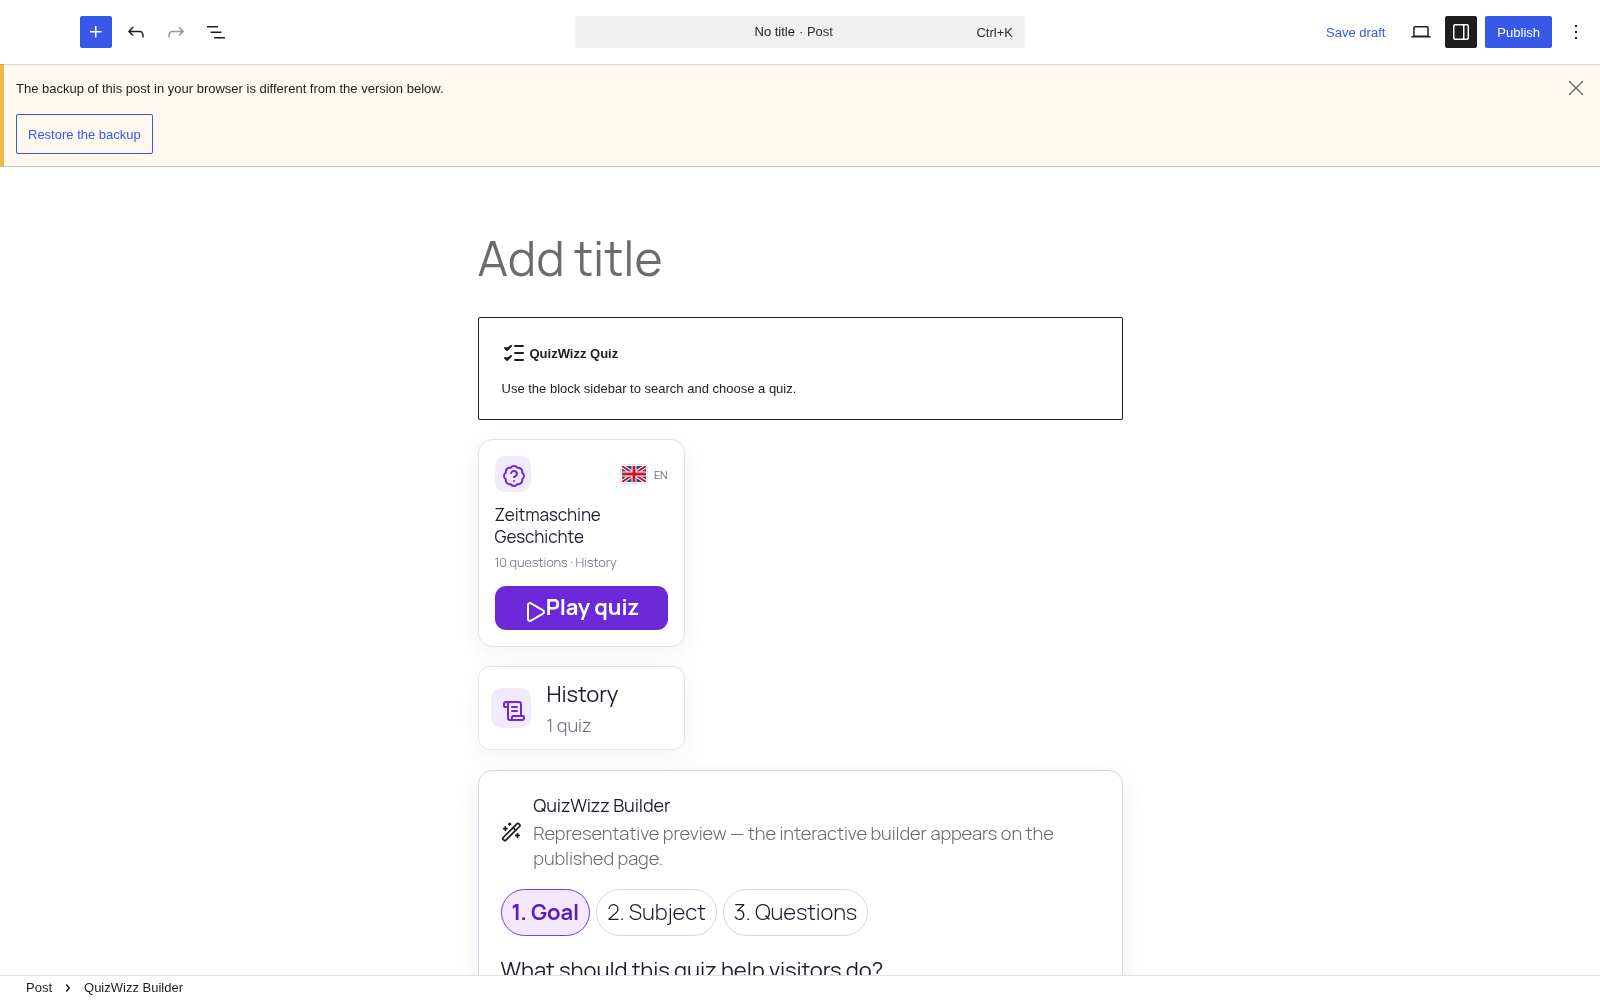
Task: Click the 'Use the block sidebar' help text
Action: [649, 388]
